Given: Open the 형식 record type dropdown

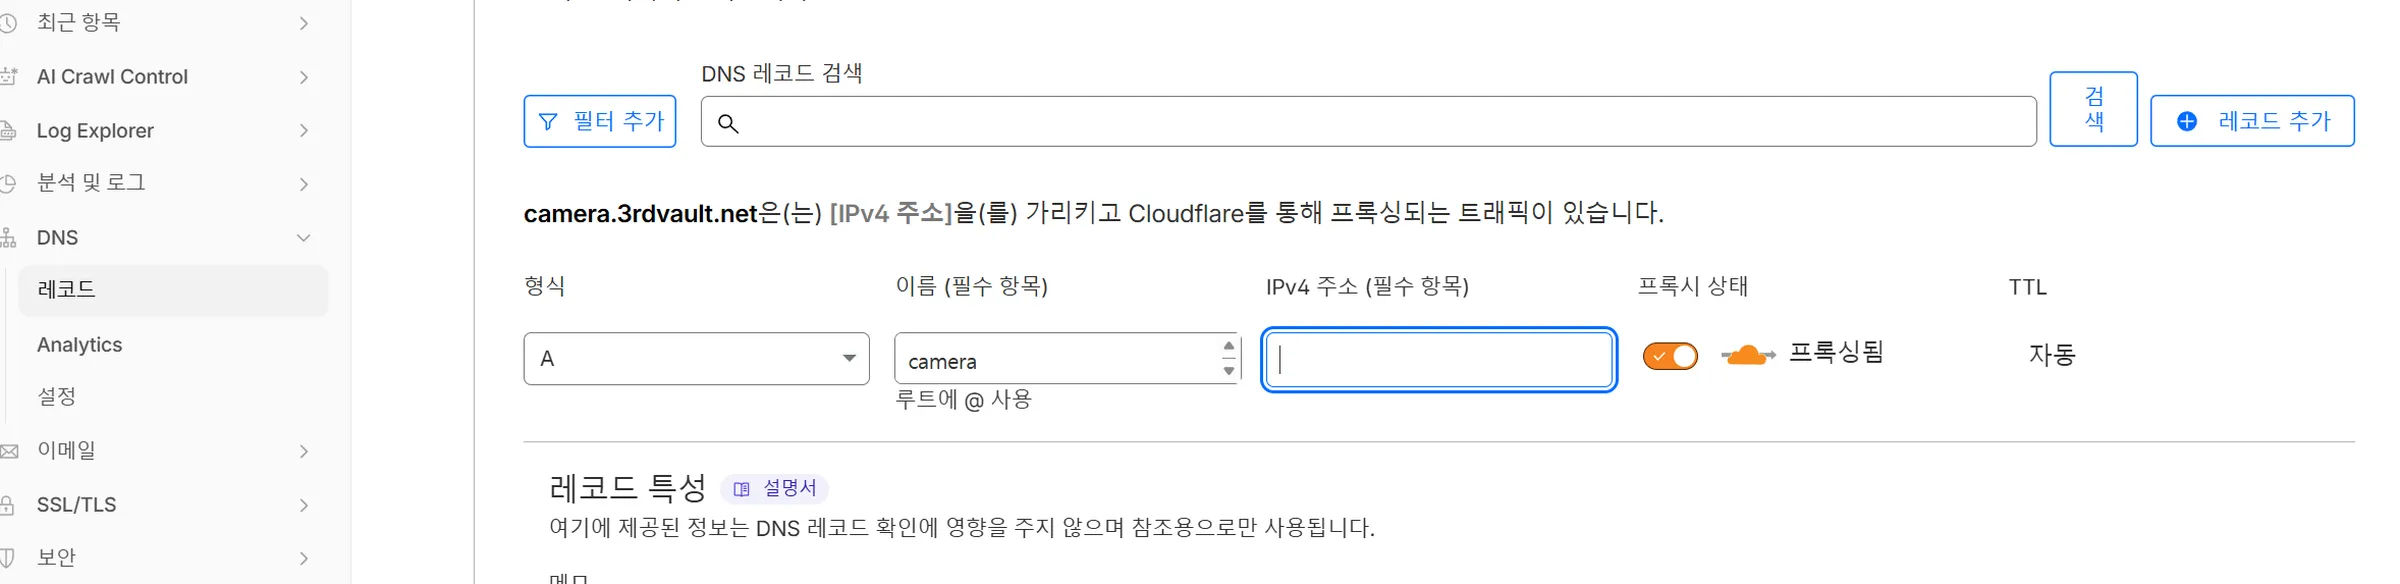Looking at the screenshot, I should coord(696,358).
